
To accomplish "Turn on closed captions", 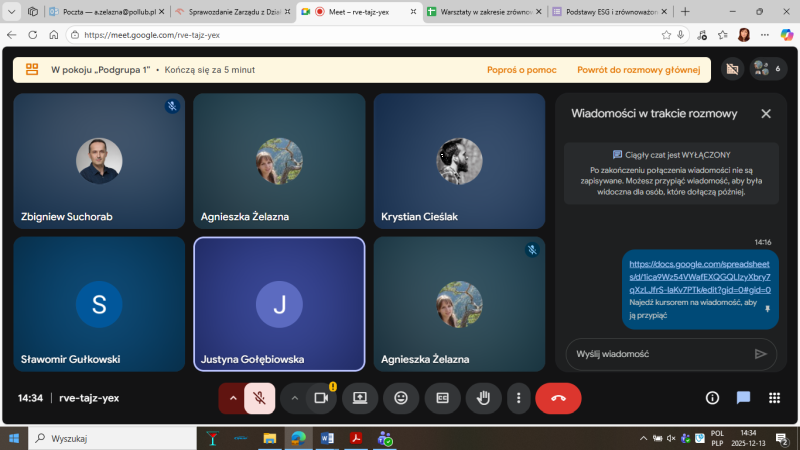I will coord(442,397).
